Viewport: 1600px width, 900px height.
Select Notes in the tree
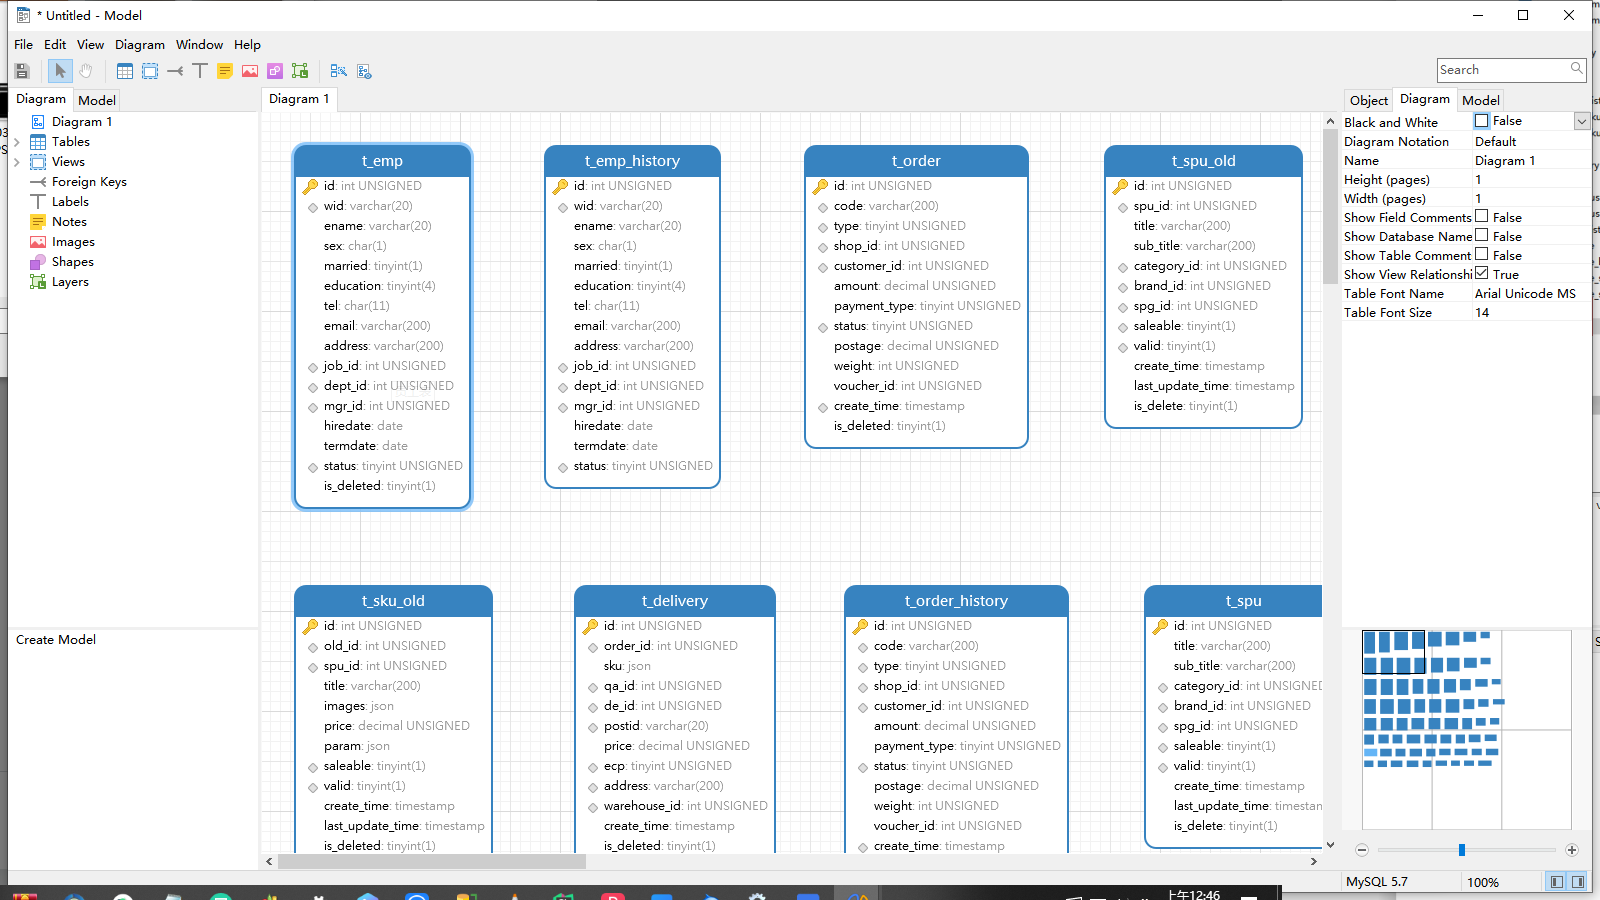tap(69, 222)
